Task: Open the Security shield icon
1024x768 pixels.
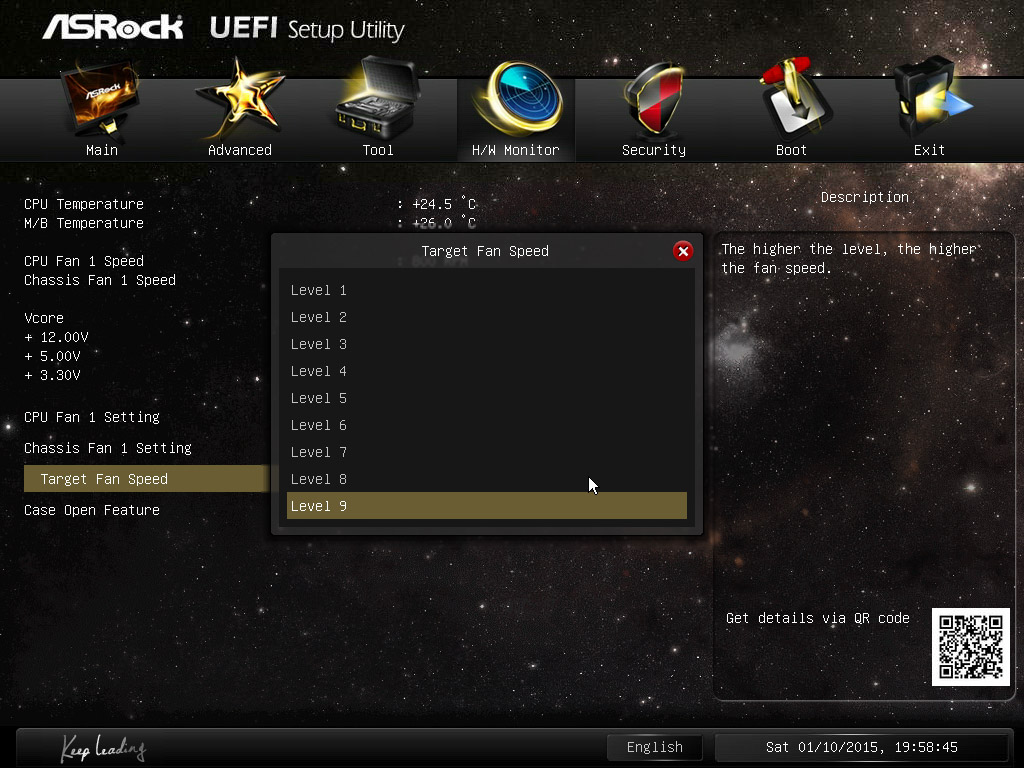Action: (x=654, y=98)
